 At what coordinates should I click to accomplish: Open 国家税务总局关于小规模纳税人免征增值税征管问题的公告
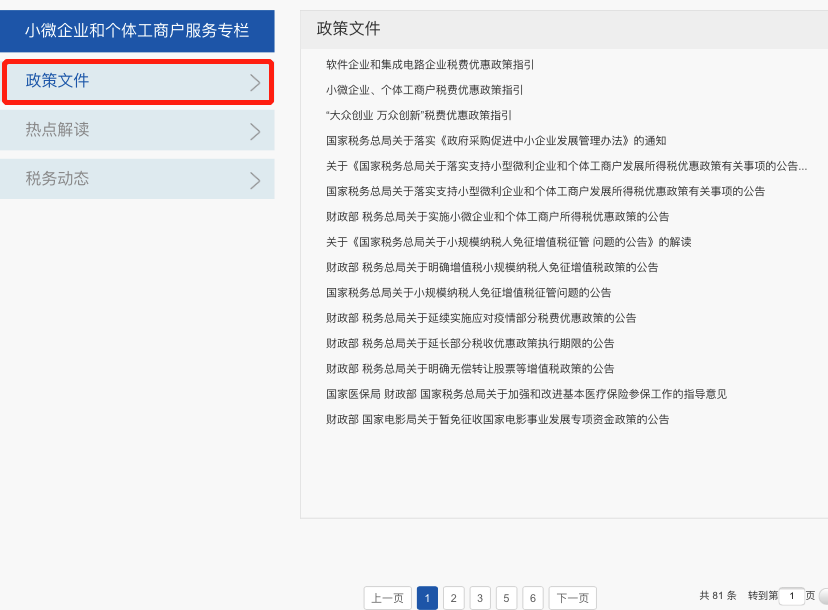[x=468, y=293]
